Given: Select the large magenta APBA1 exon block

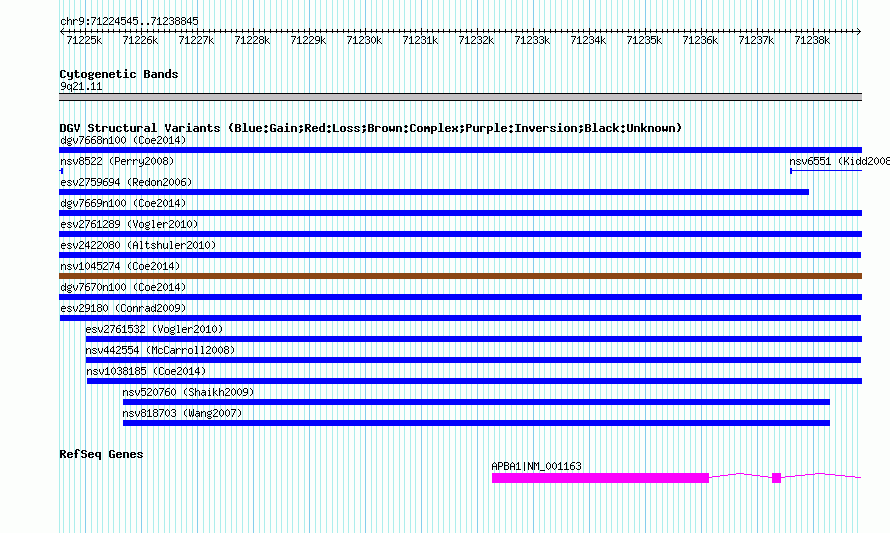Looking at the screenshot, I should [x=601, y=478].
